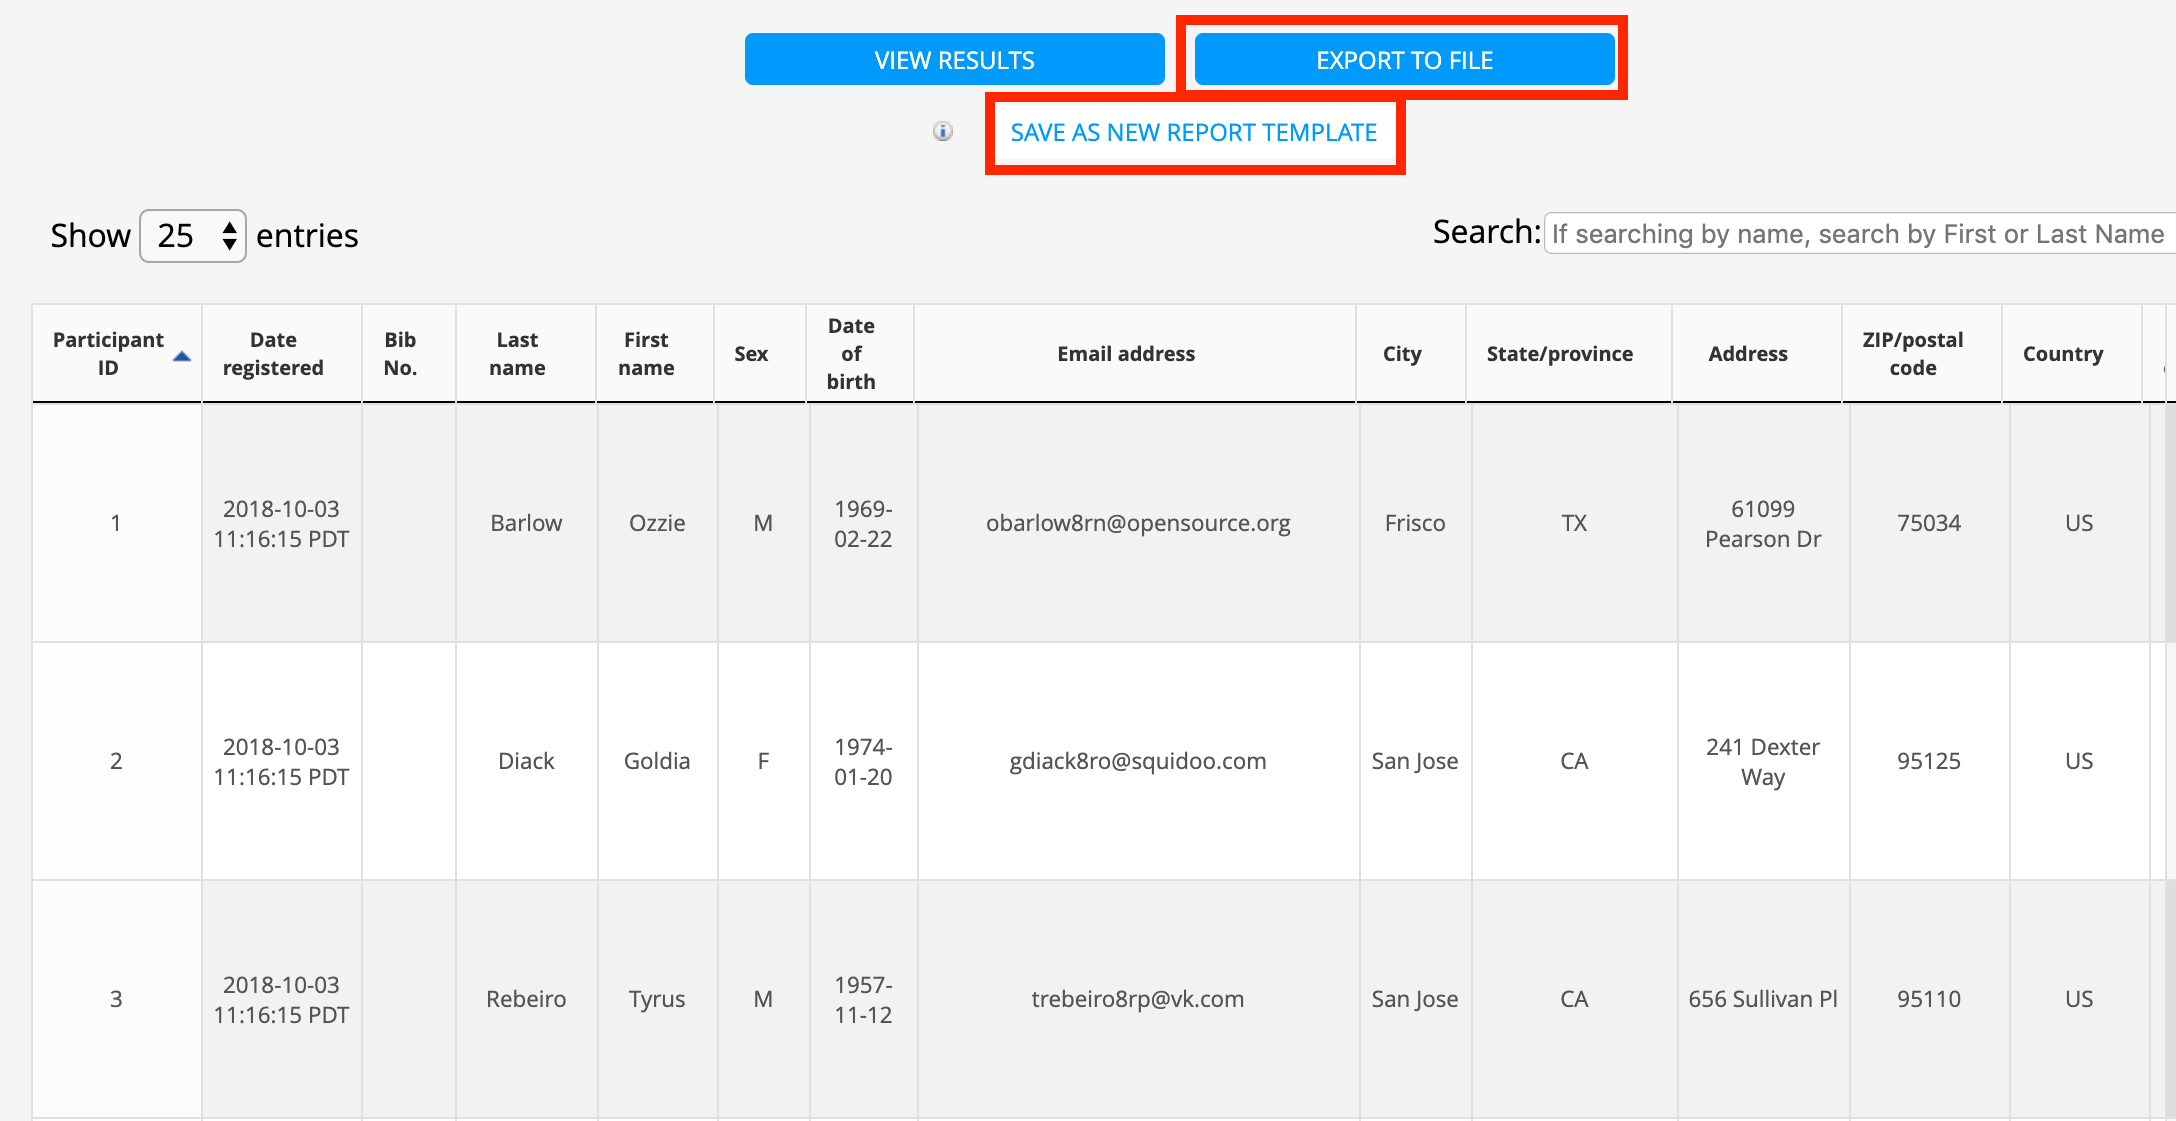Image resolution: width=2176 pixels, height=1121 pixels.
Task: Click the Participant ID sort arrow
Action: [x=182, y=356]
